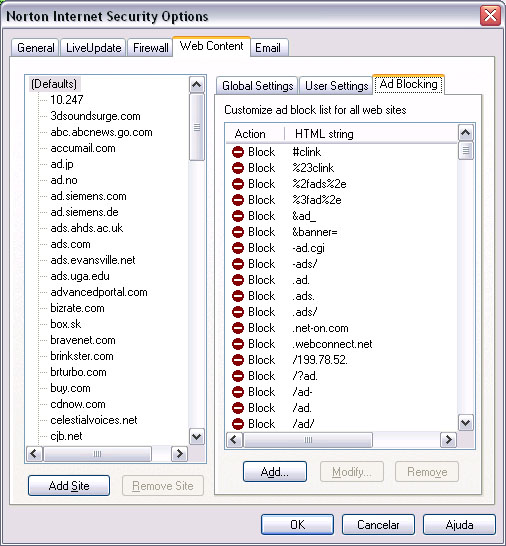Click the Add... button under ad block list
Screen dimensions: 506x546
(x=275, y=472)
